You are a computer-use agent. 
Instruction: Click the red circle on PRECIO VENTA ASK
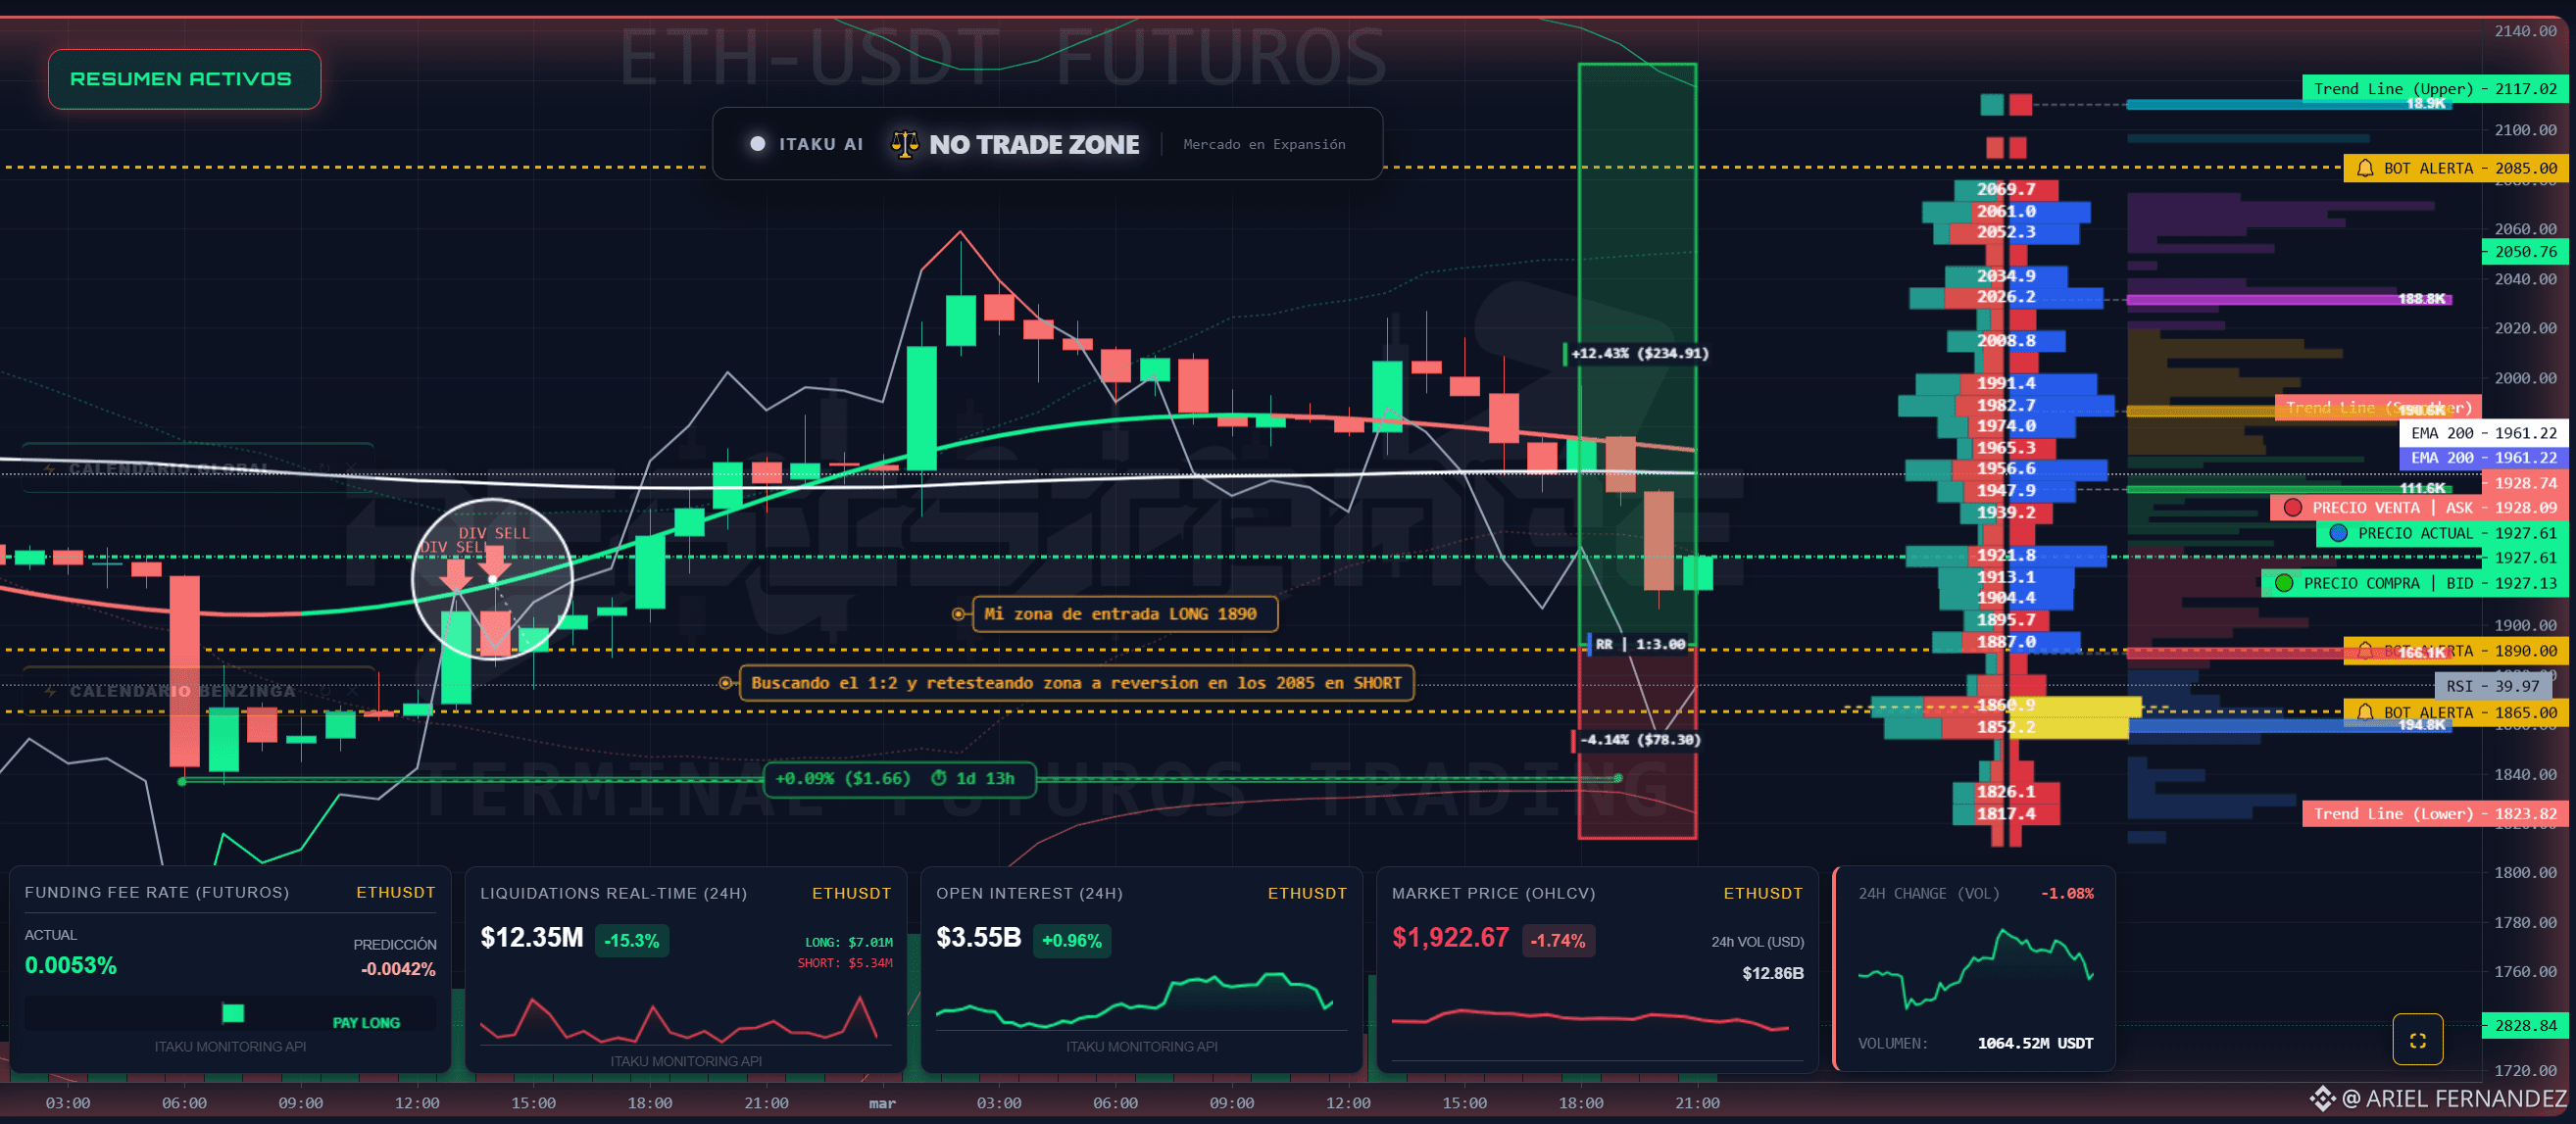(x=2293, y=508)
